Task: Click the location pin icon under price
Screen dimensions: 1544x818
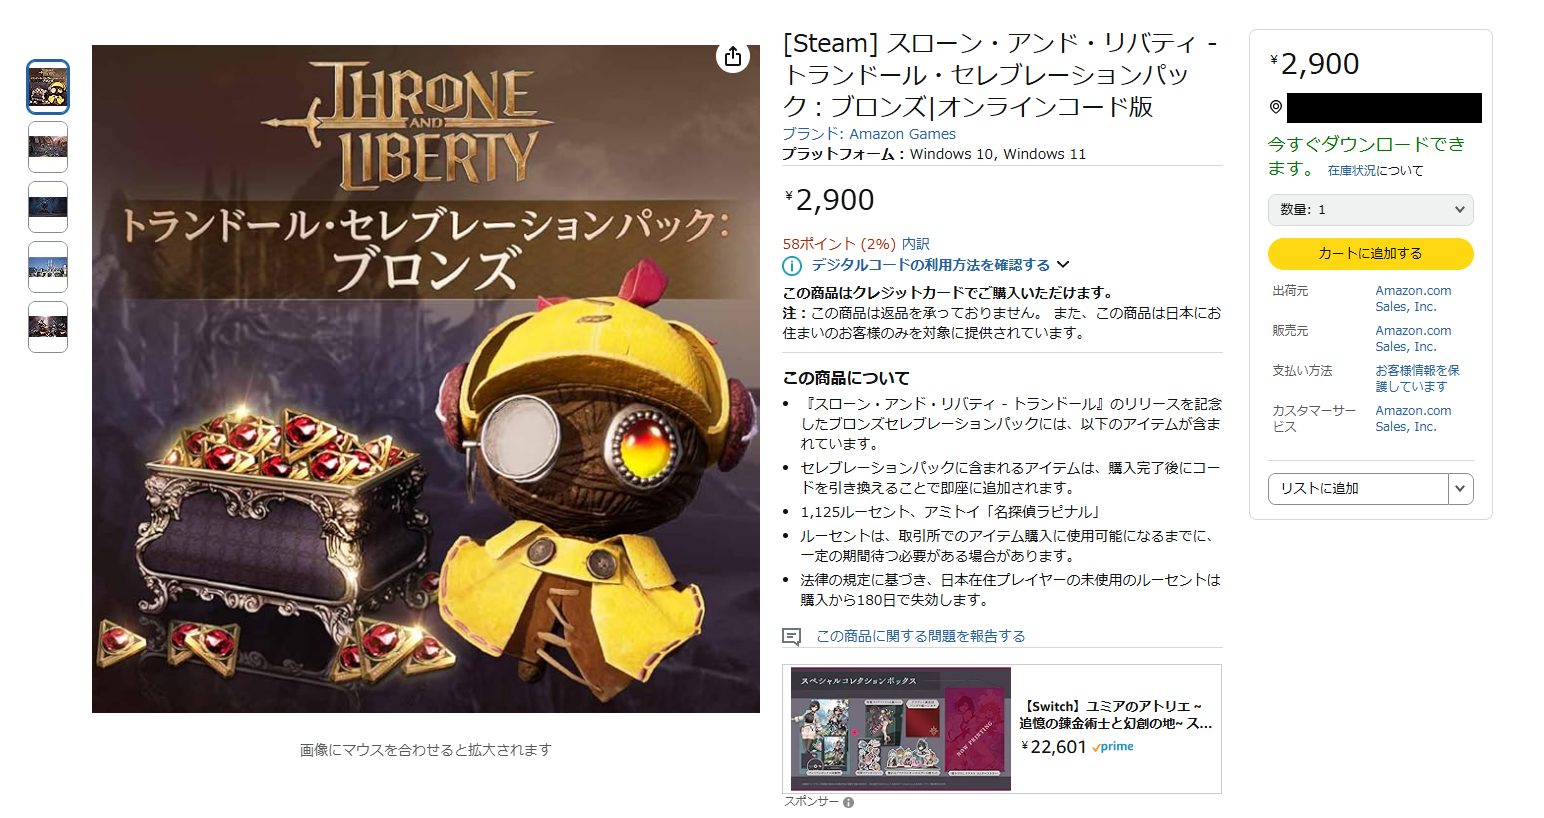Action: click(x=1276, y=107)
